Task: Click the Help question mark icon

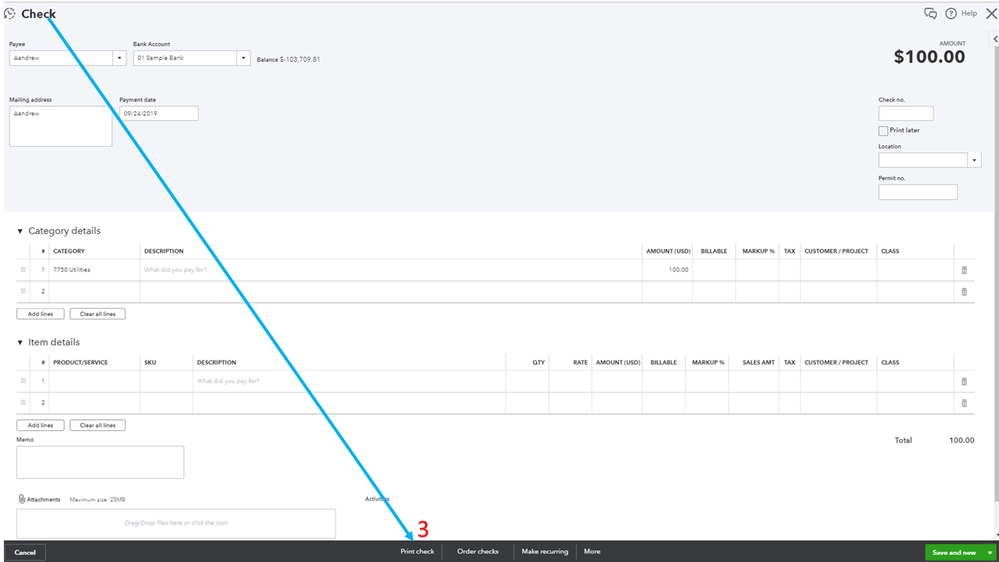Action: tap(951, 13)
